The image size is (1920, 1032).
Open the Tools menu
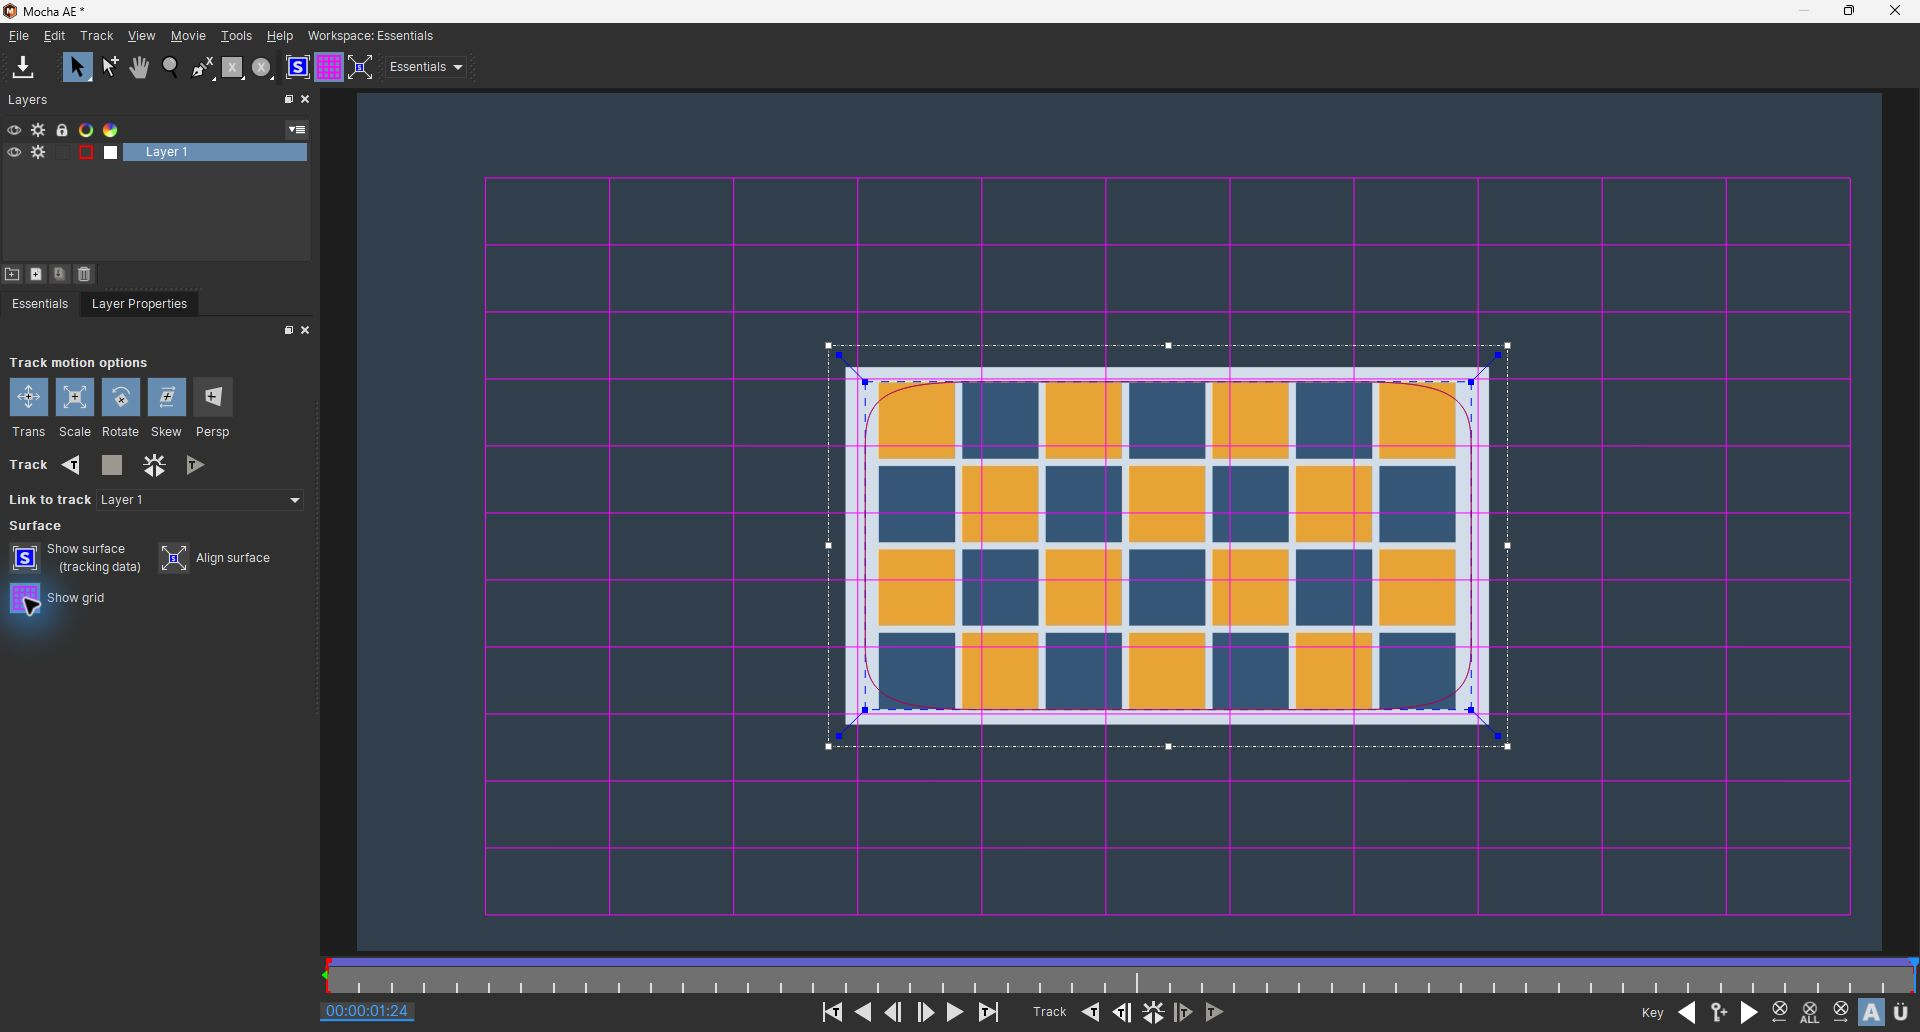[236, 36]
